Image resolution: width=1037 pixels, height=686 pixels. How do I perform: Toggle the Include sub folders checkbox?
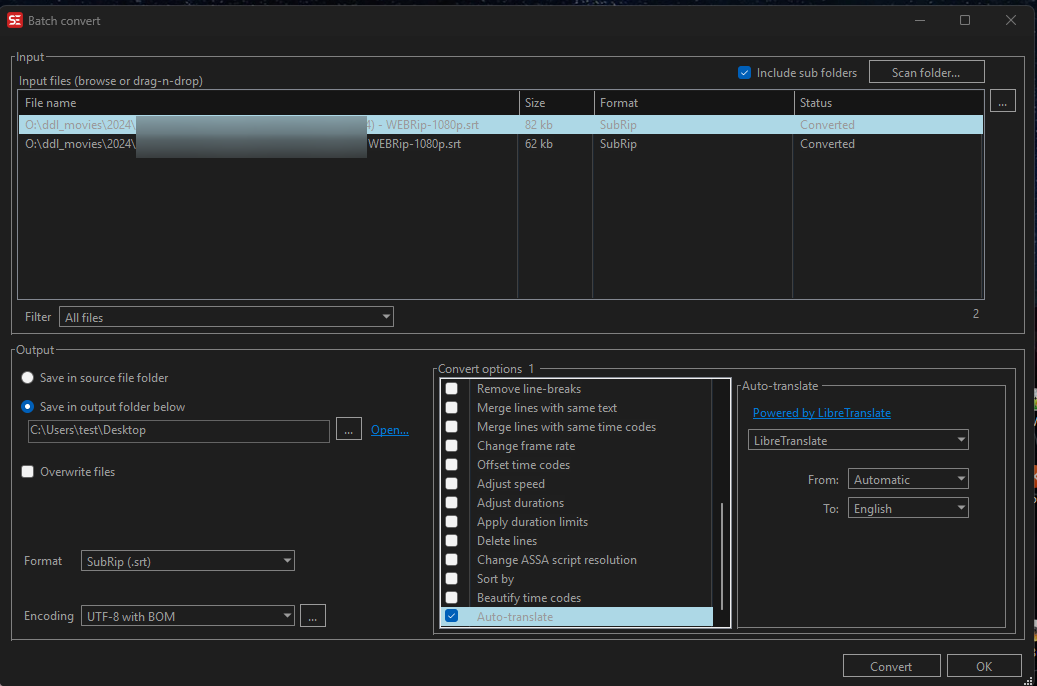click(x=744, y=72)
